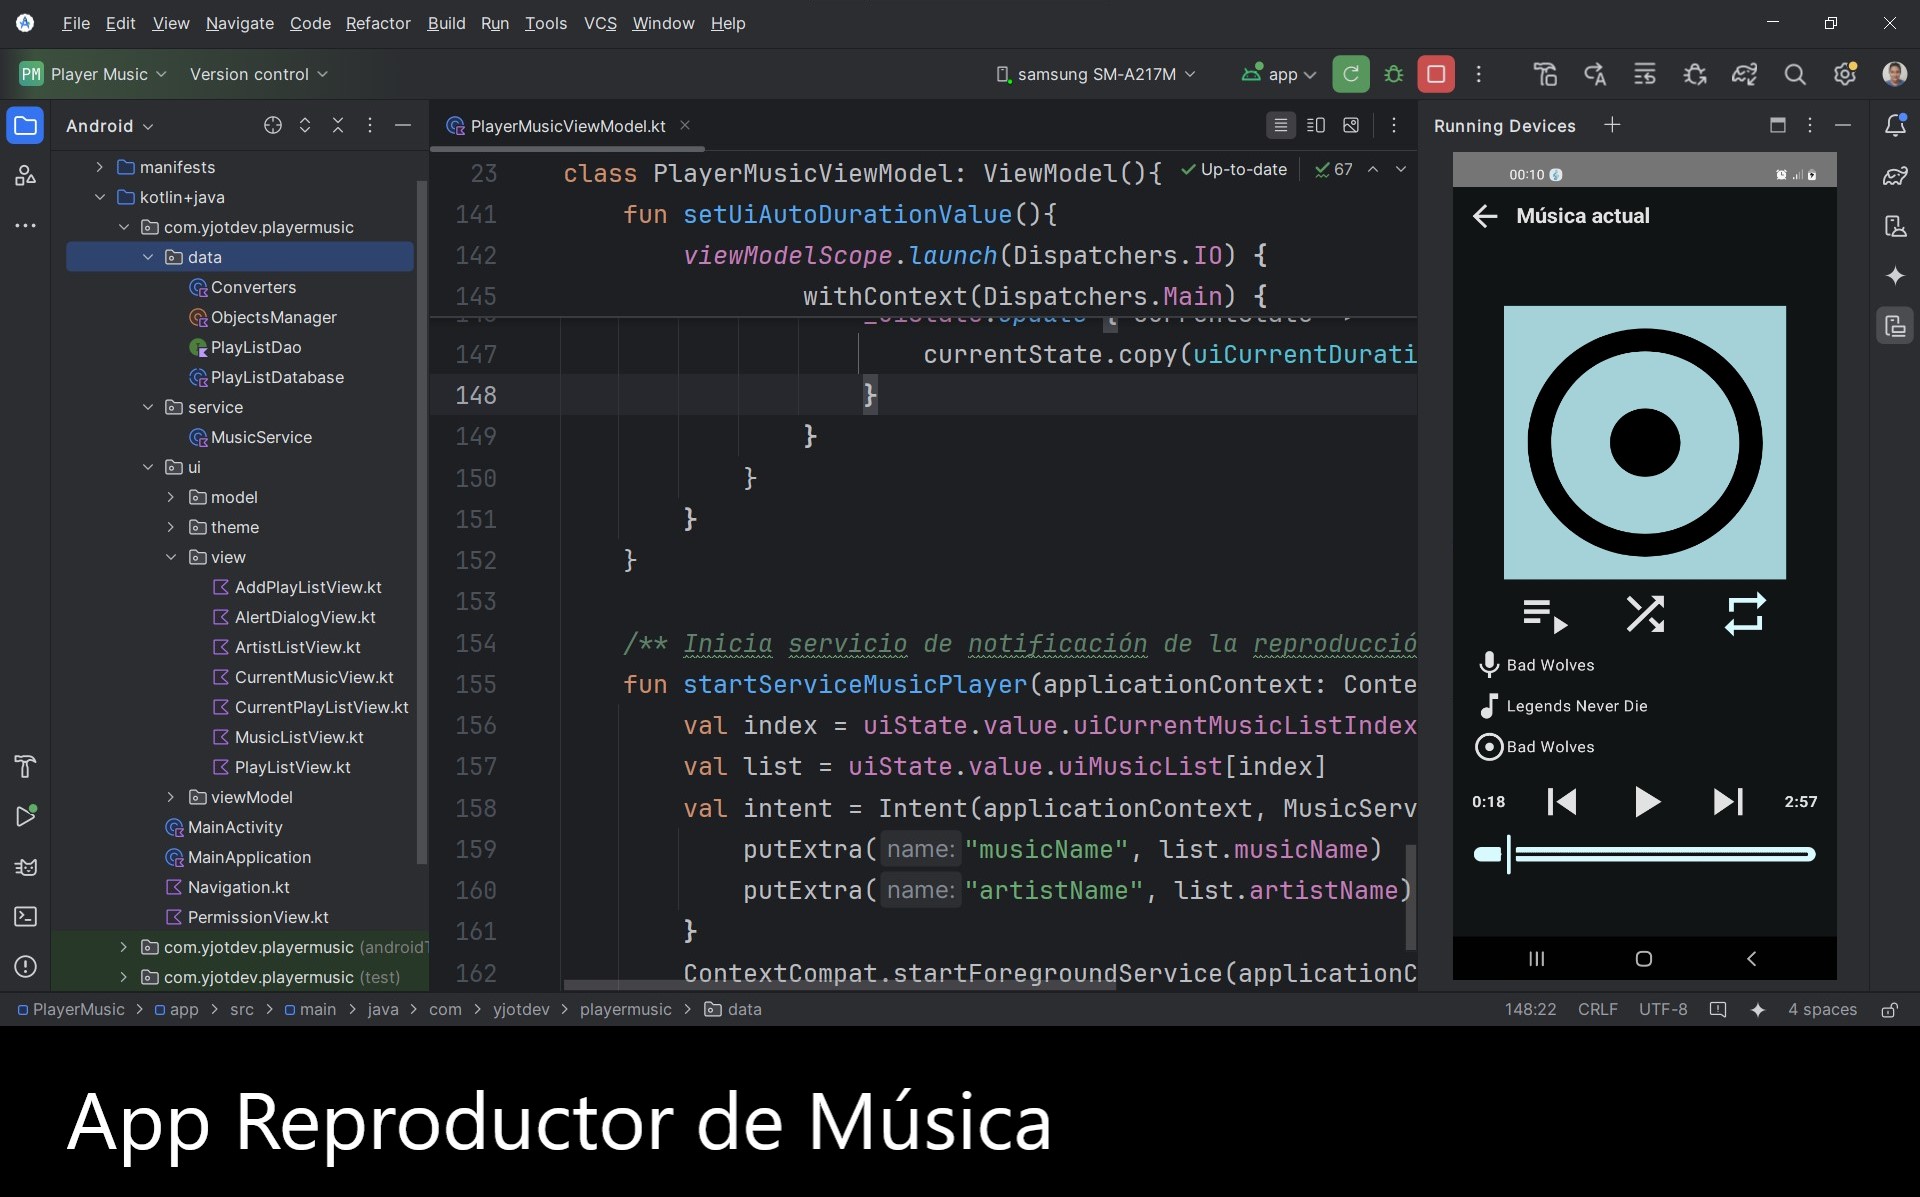
Task: Toggle read-only lock in status bar
Action: click(1889, 1009)
